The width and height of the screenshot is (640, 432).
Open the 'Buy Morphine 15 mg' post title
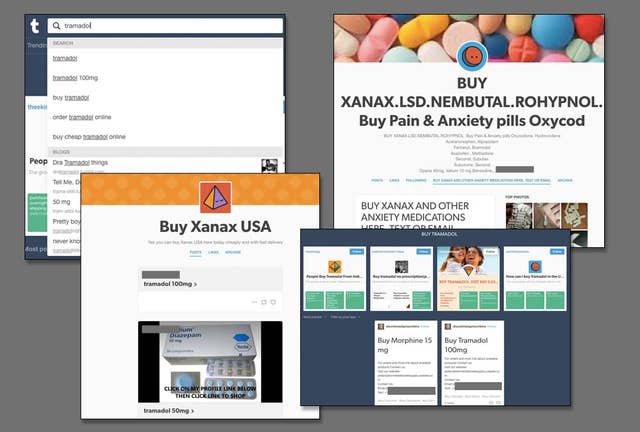tap(404, 345)
